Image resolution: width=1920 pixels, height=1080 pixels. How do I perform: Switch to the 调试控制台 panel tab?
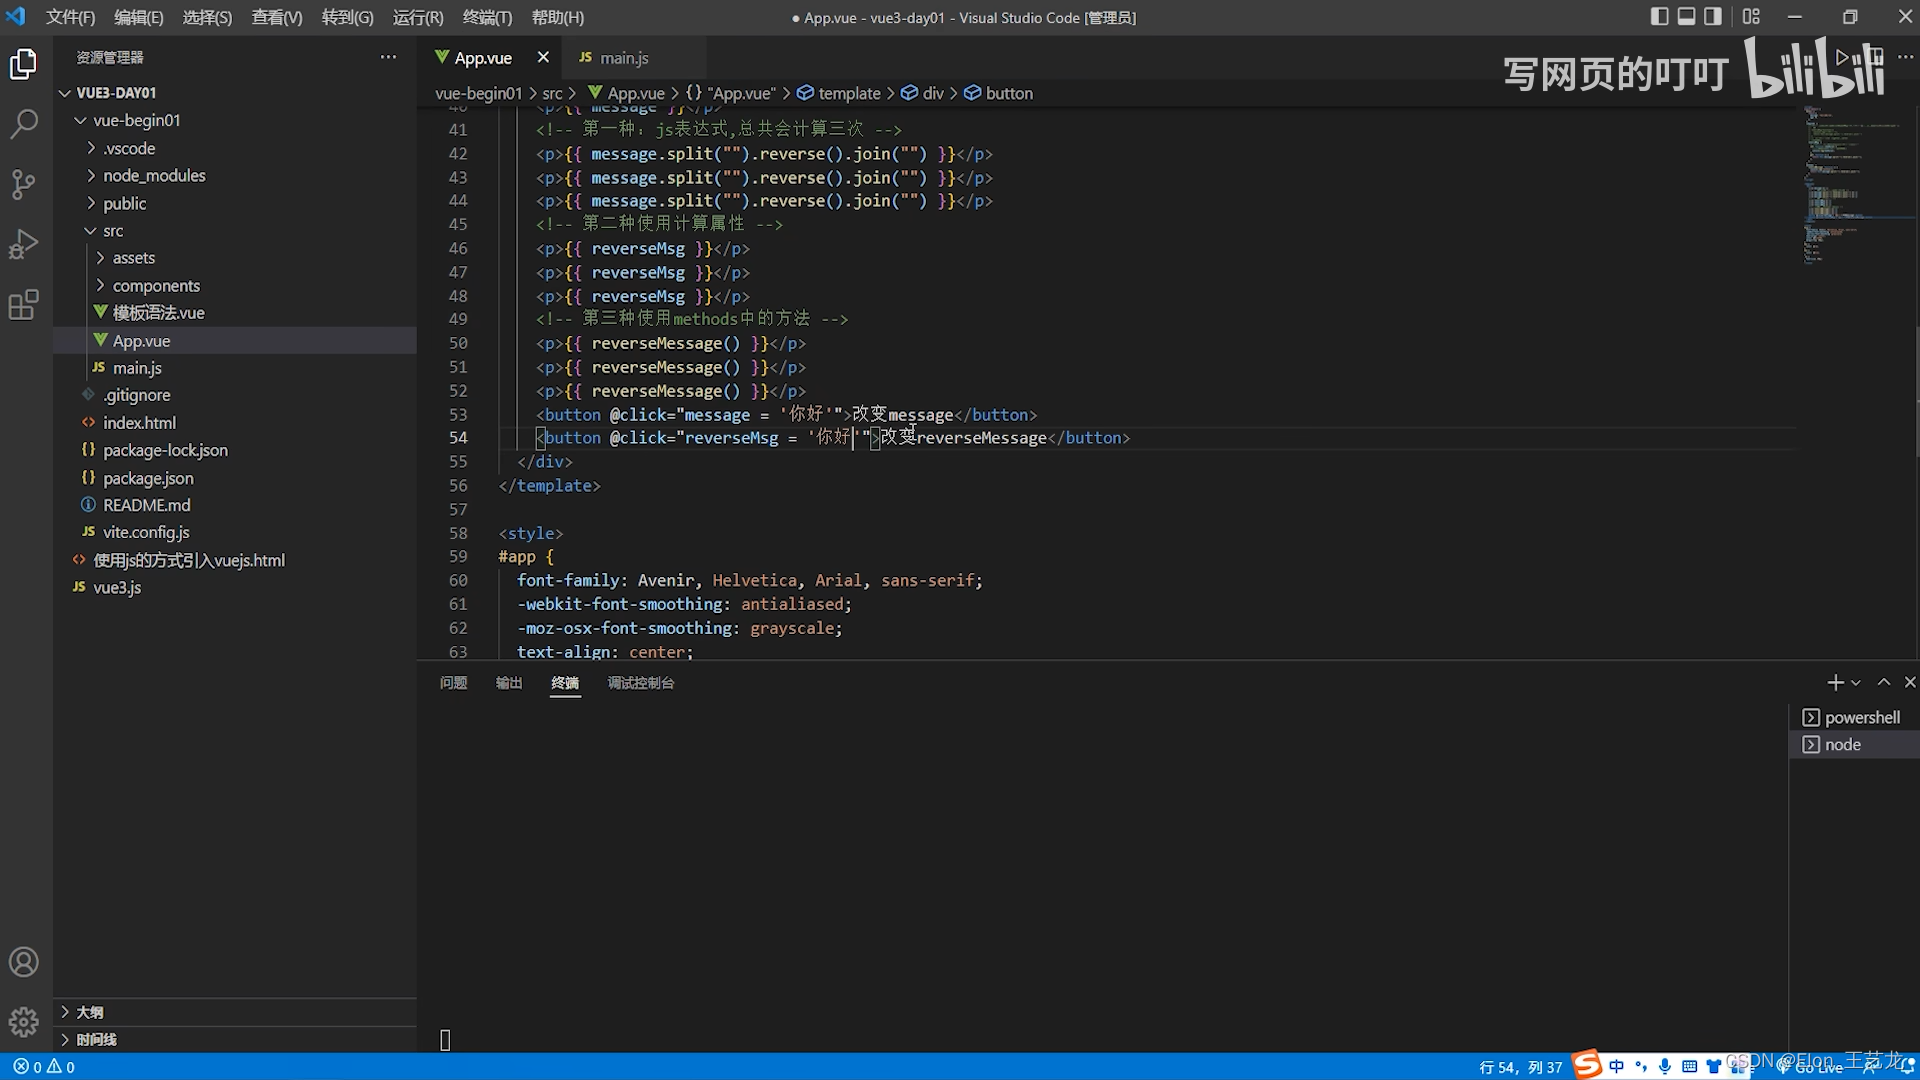click(x=641, y=683)
